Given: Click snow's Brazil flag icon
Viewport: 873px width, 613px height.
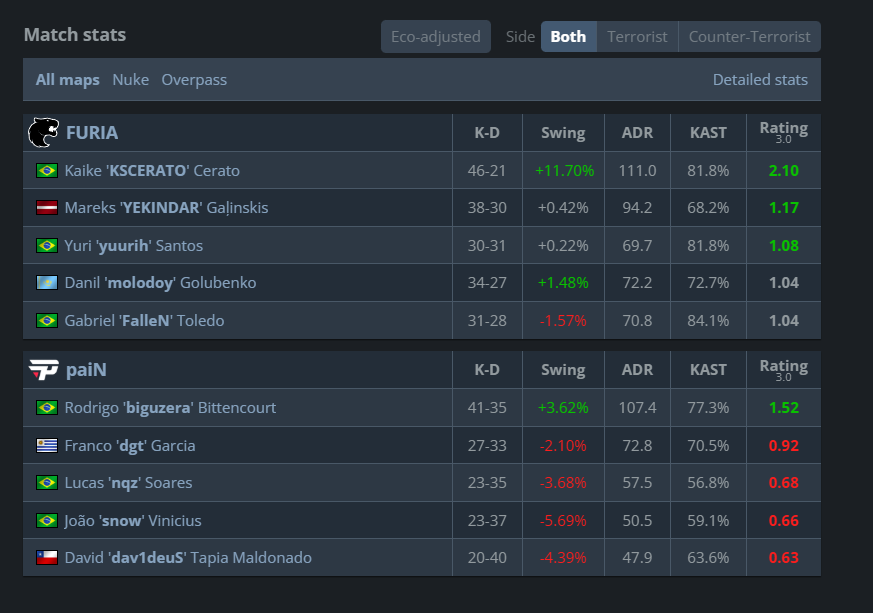Looking at the screenshot, I should (x=47, y=521).
